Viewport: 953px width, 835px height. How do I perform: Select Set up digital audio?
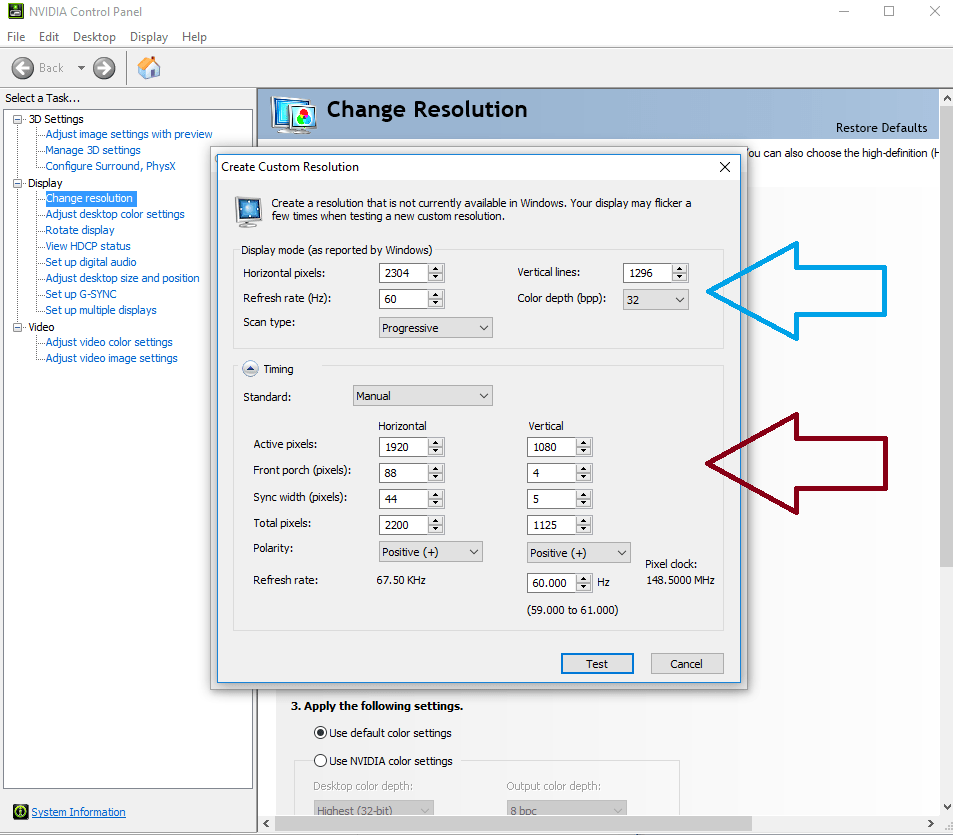pyautogui.click(x=91, y=262)
